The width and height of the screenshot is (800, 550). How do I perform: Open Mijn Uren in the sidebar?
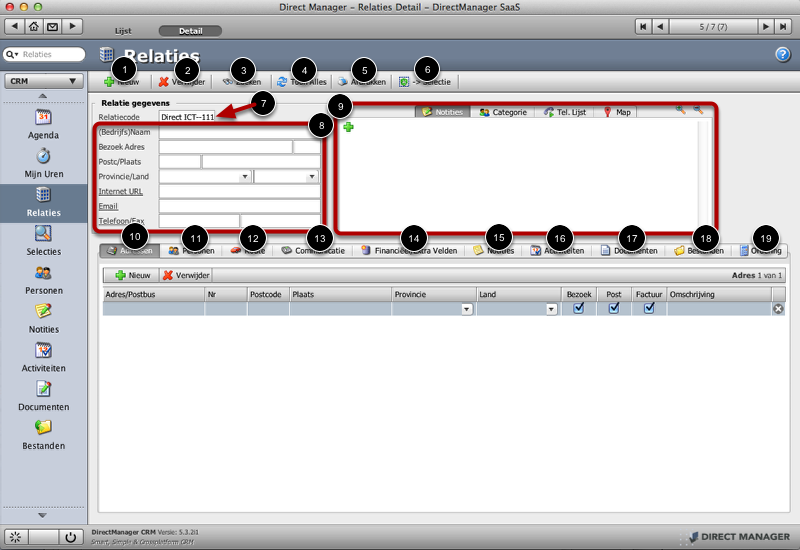(43, 163)
